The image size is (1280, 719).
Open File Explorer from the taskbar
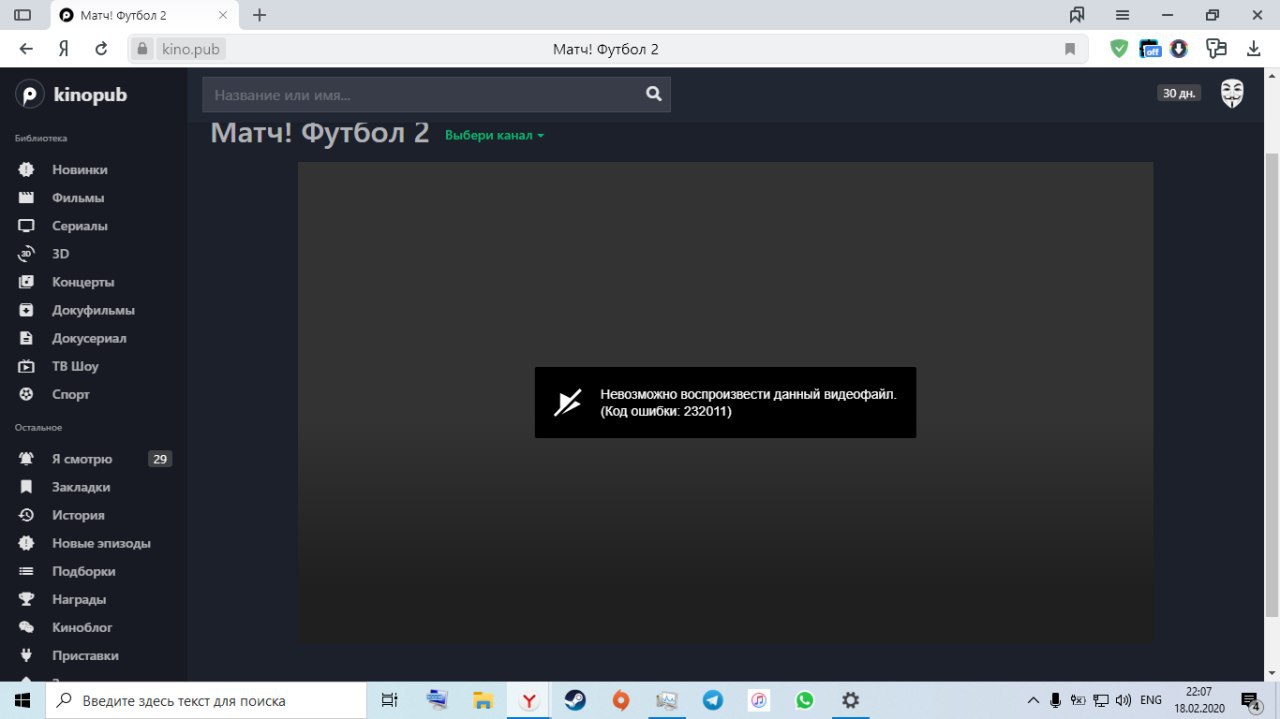point(483,700)
